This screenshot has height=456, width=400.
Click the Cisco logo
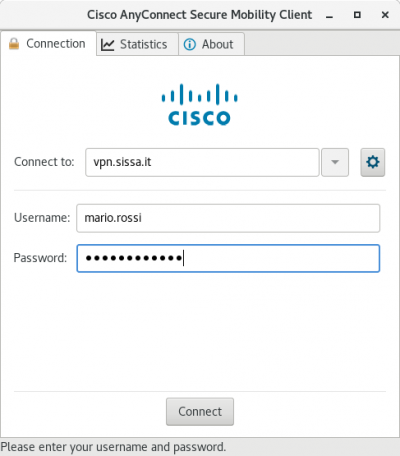[199, 105]
